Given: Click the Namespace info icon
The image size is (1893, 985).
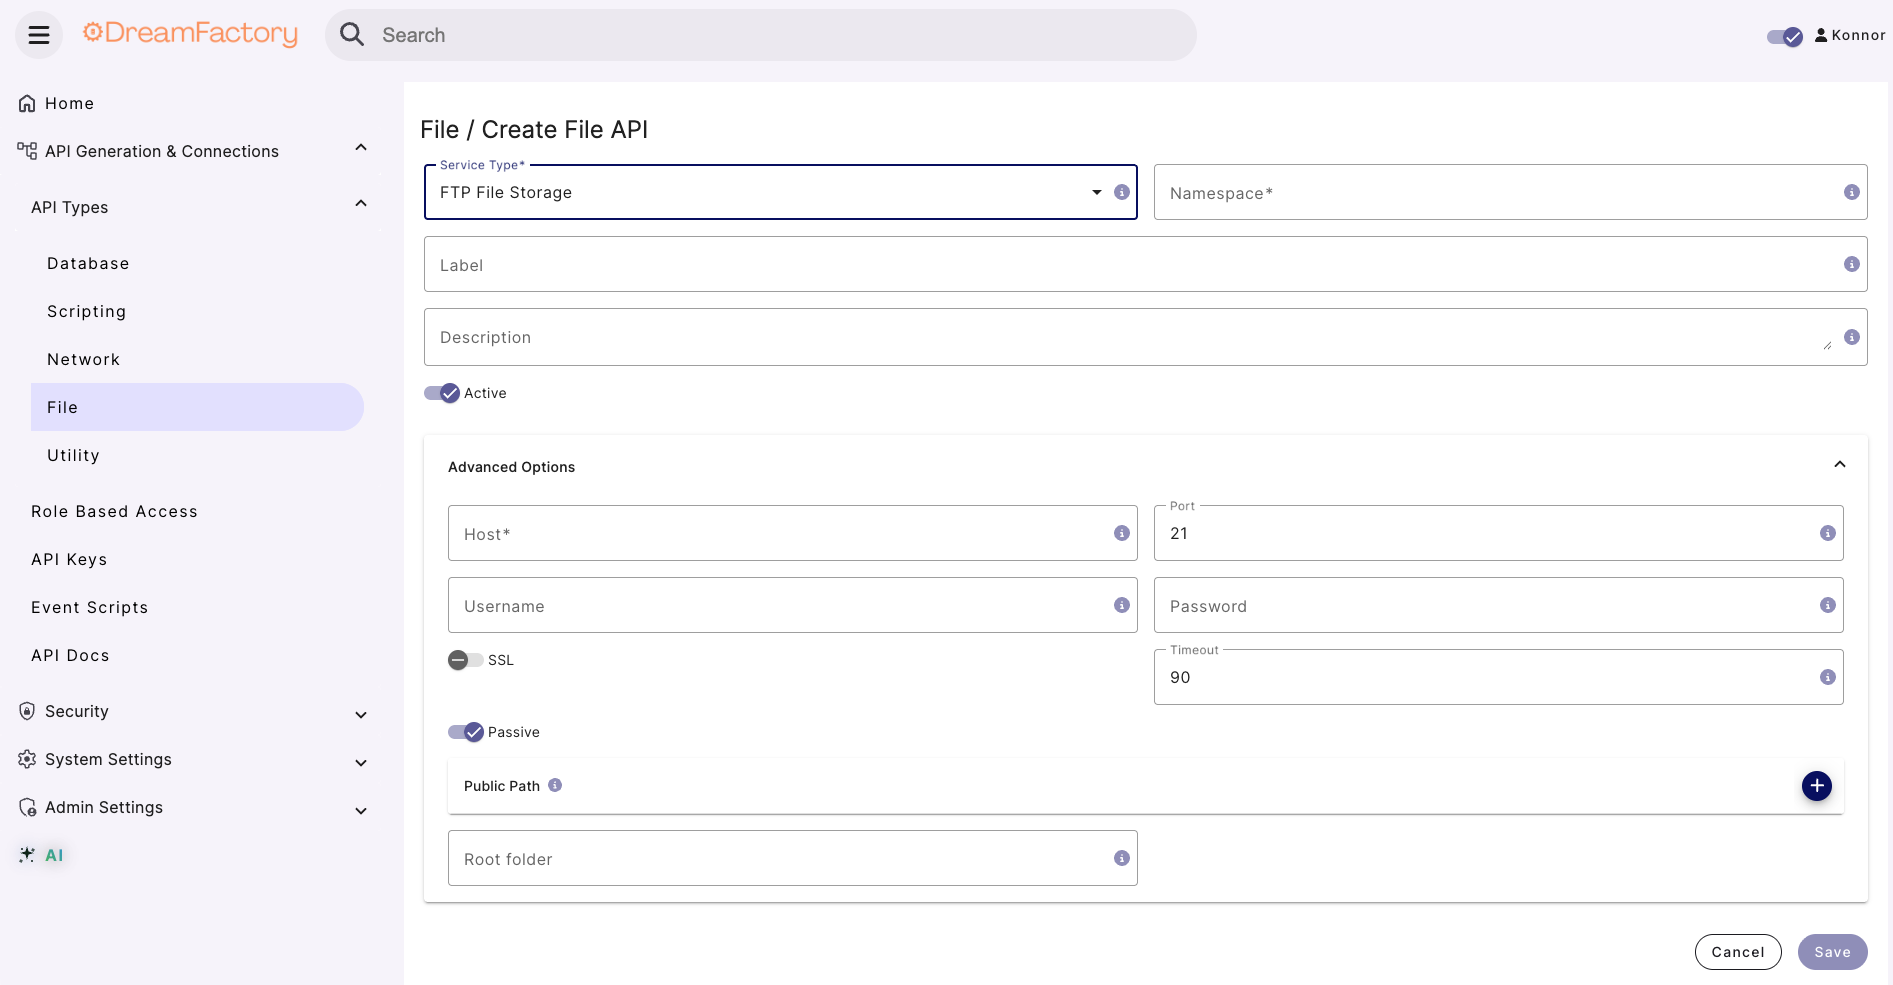Looking at the screenshot, I should tap(1852, 192).
